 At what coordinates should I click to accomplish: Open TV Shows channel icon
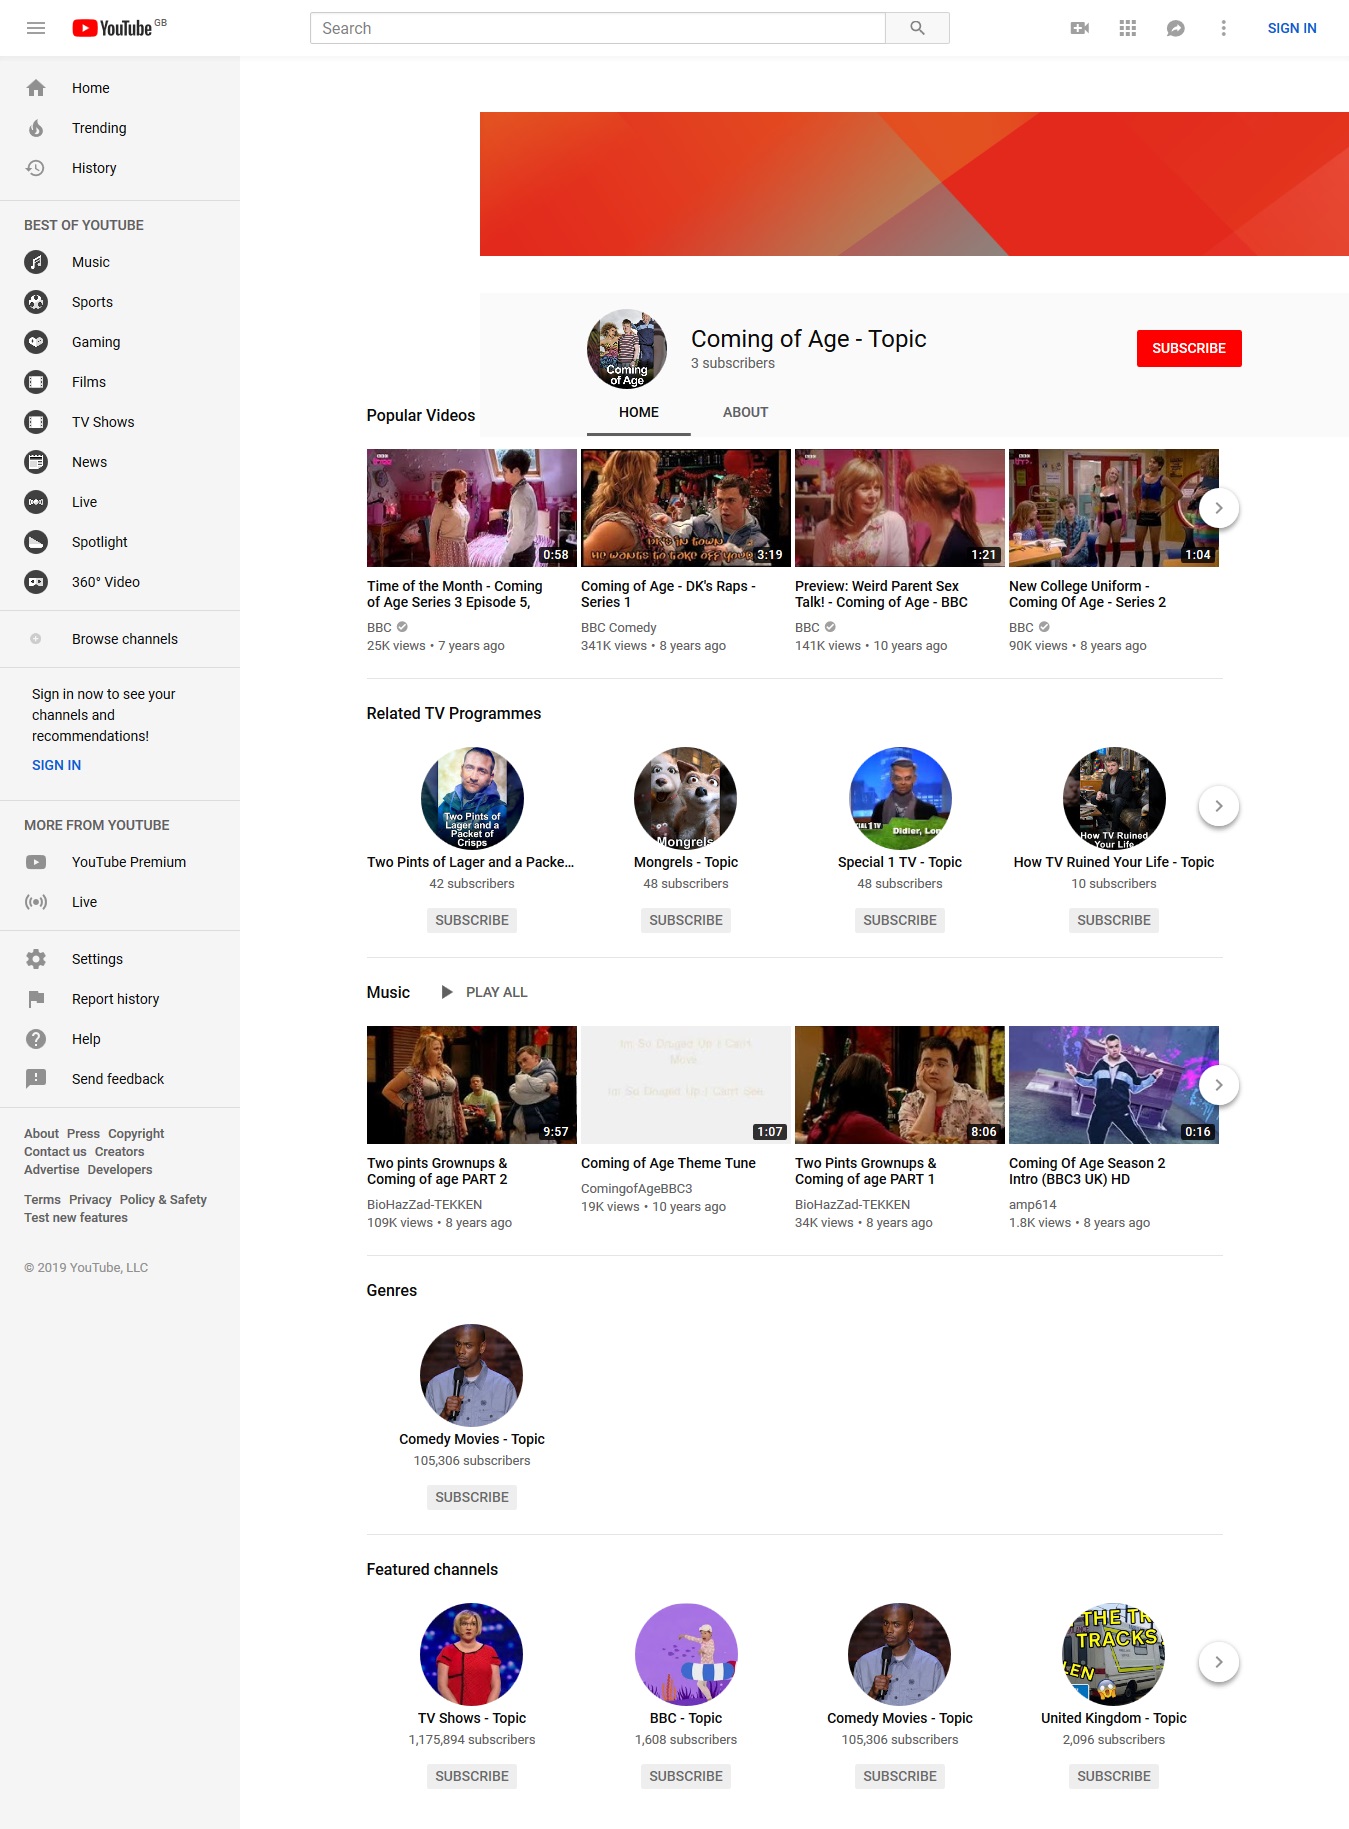[x=36, y=422]
